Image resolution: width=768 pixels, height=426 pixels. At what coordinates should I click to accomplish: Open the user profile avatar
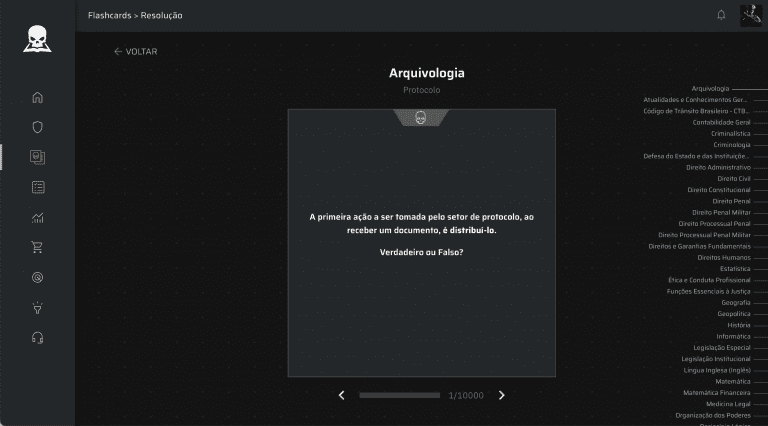pyautogui.click(x=751, y=15)
